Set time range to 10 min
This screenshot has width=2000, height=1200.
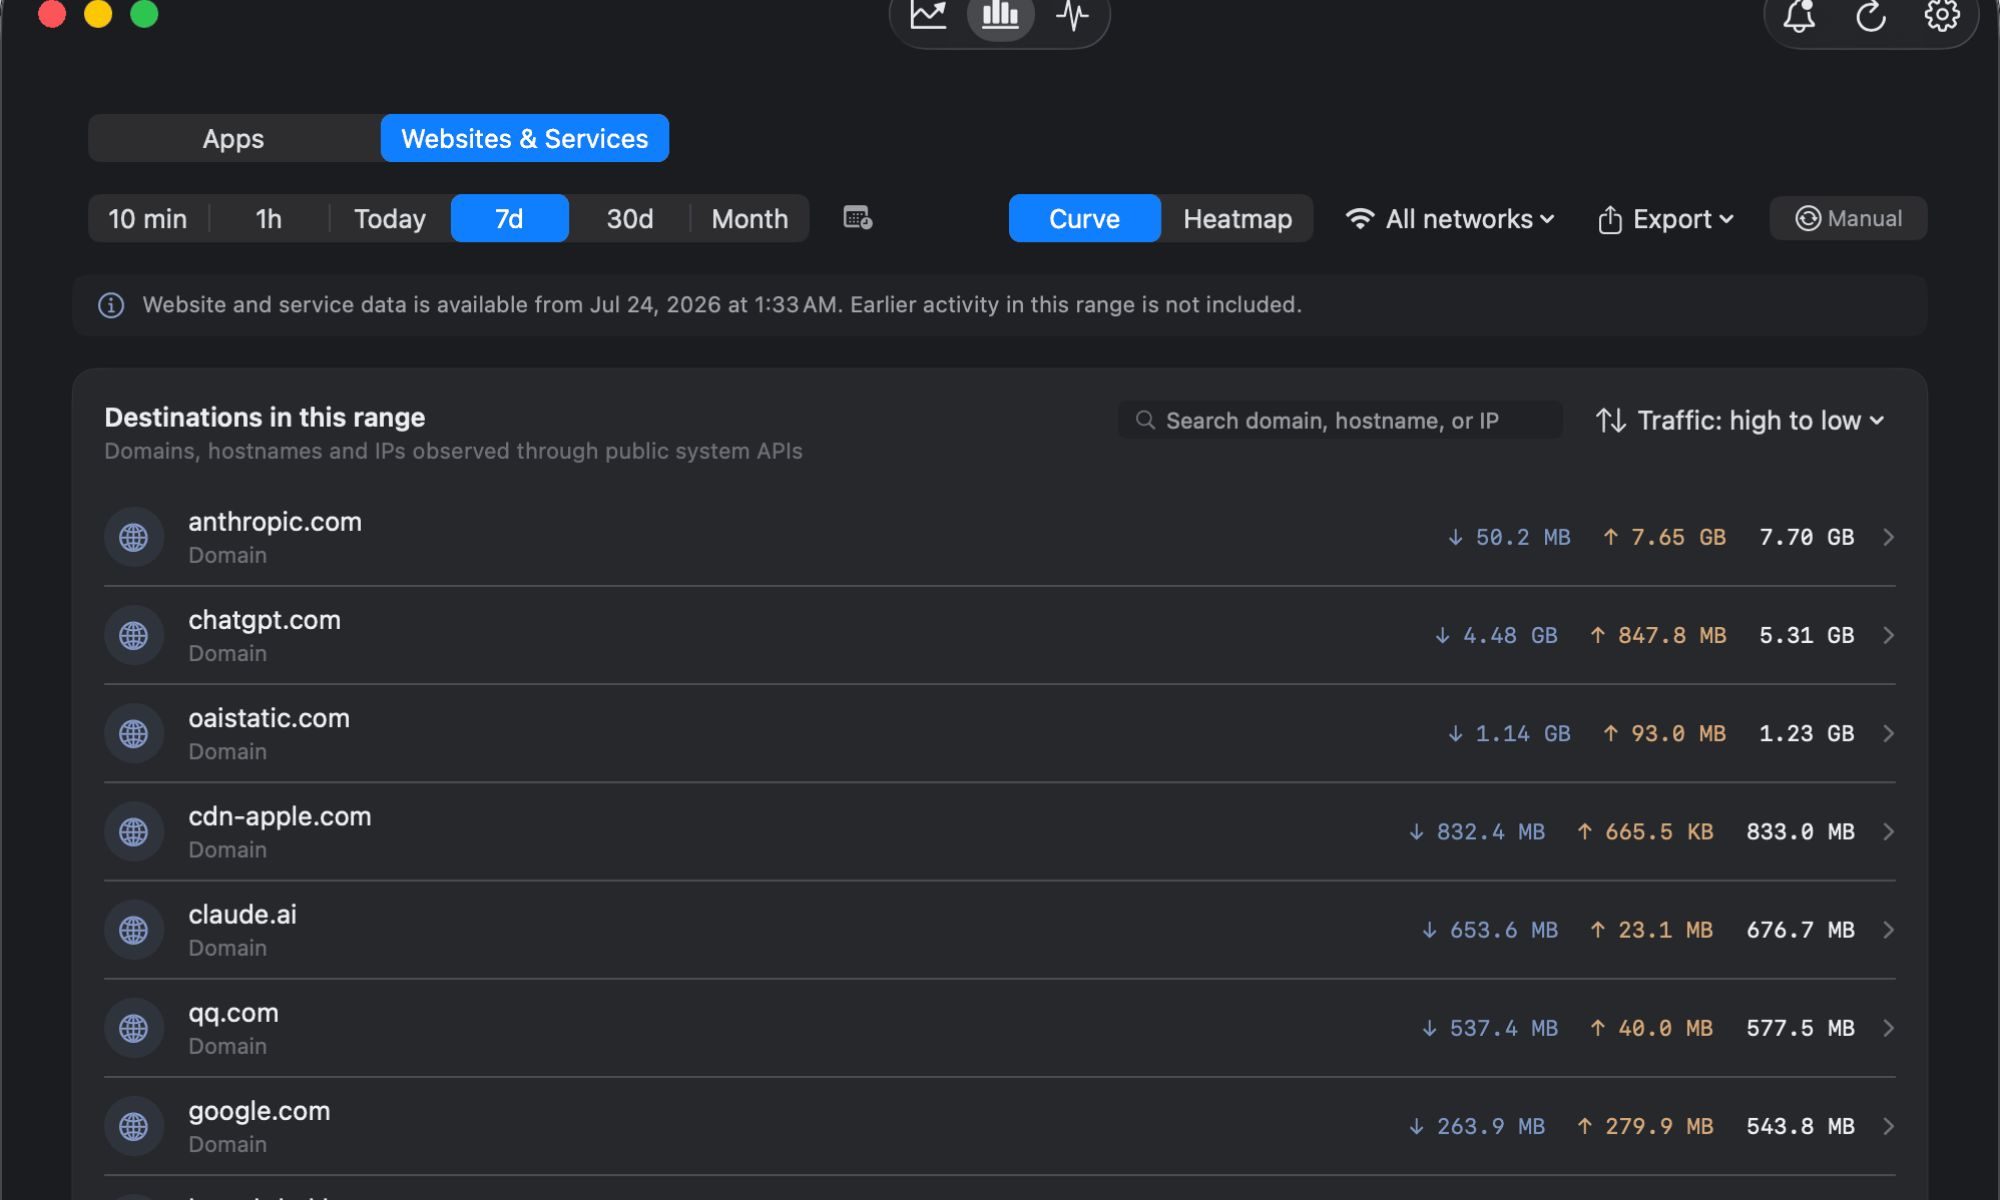click(148, 218)
